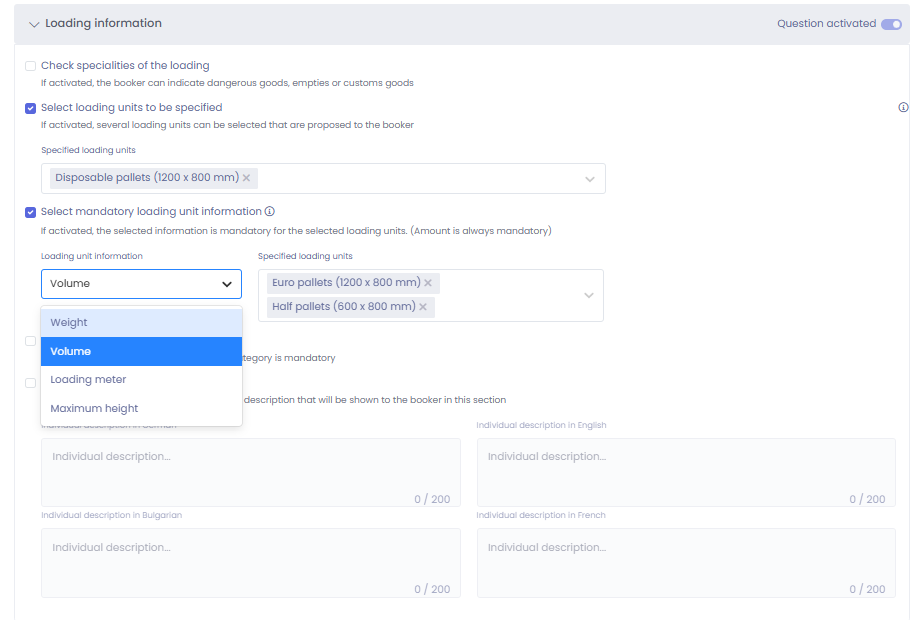
Task: Click the English individual description field
Action: [x=685, y=471]
